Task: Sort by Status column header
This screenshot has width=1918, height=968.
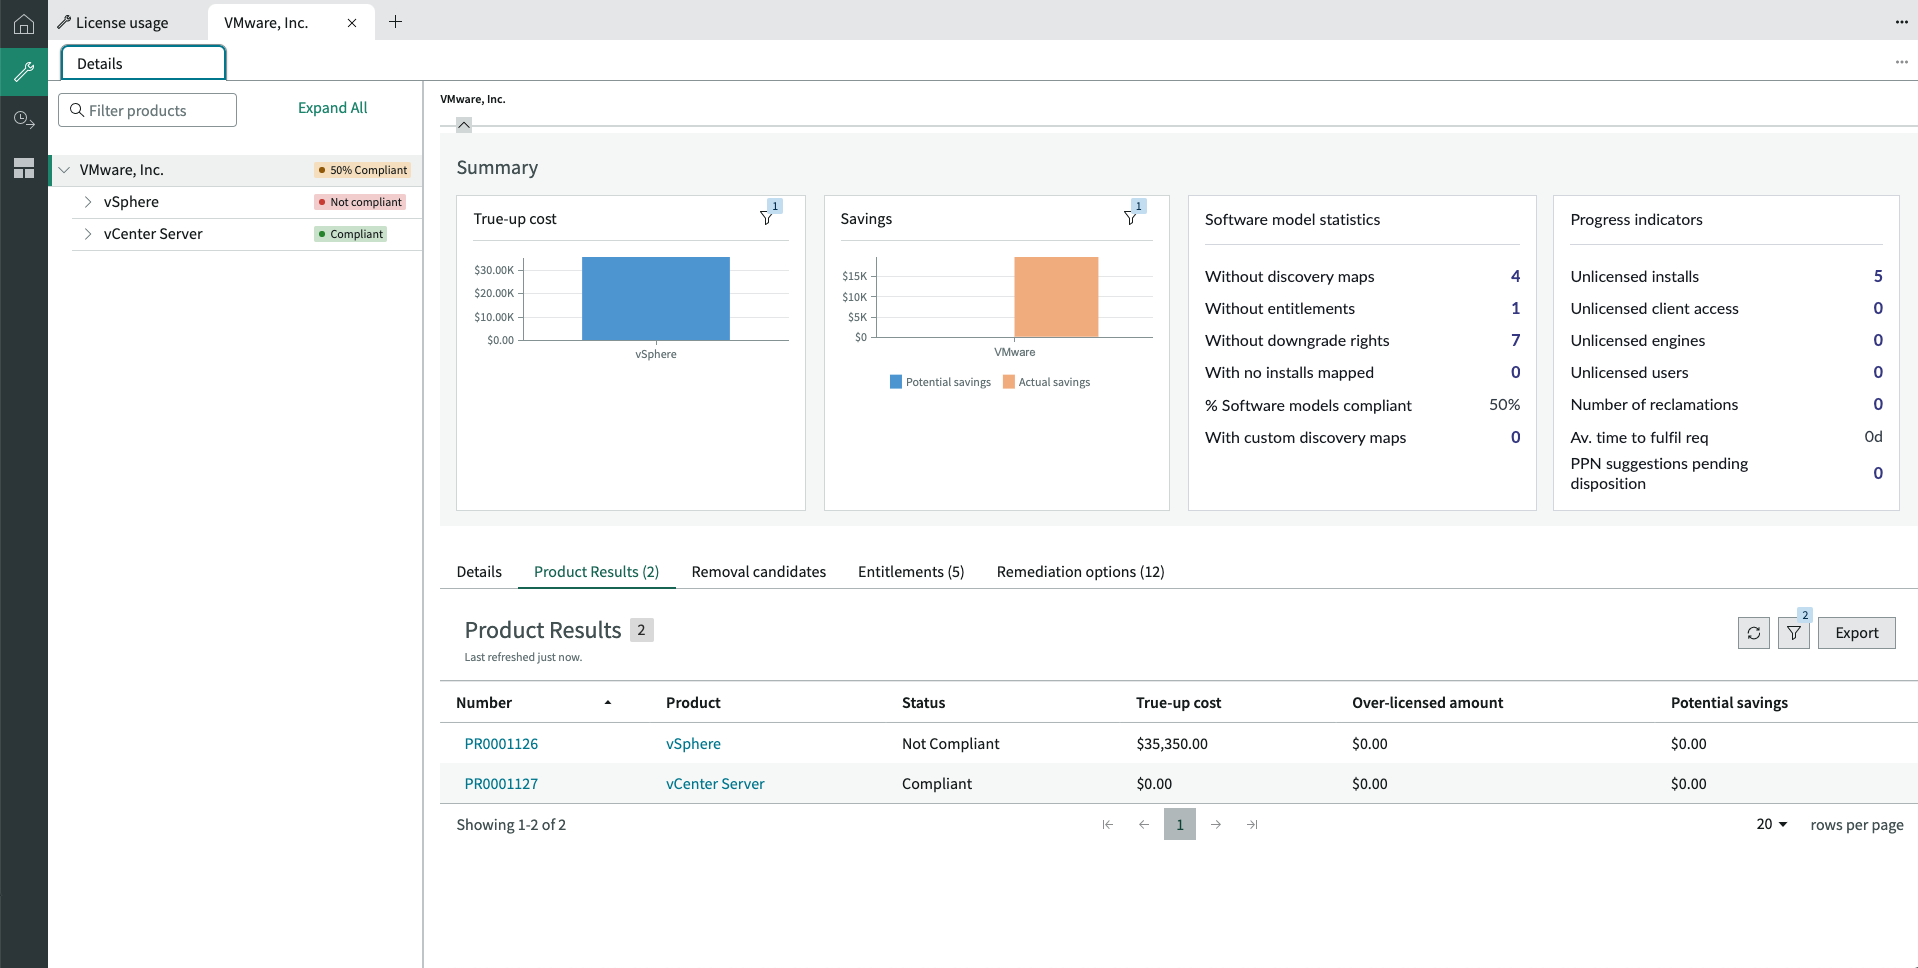Action: 923,703
